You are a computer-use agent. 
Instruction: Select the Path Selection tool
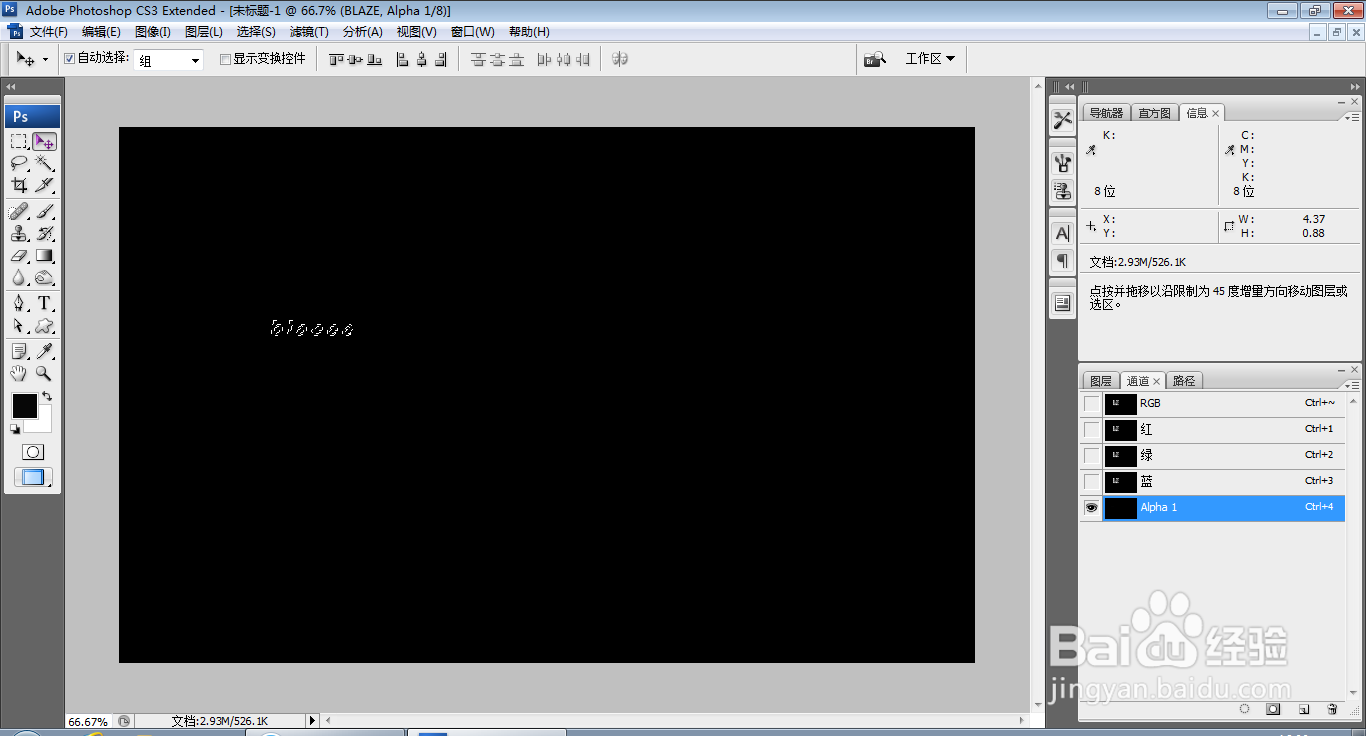[x=19, y=325]
